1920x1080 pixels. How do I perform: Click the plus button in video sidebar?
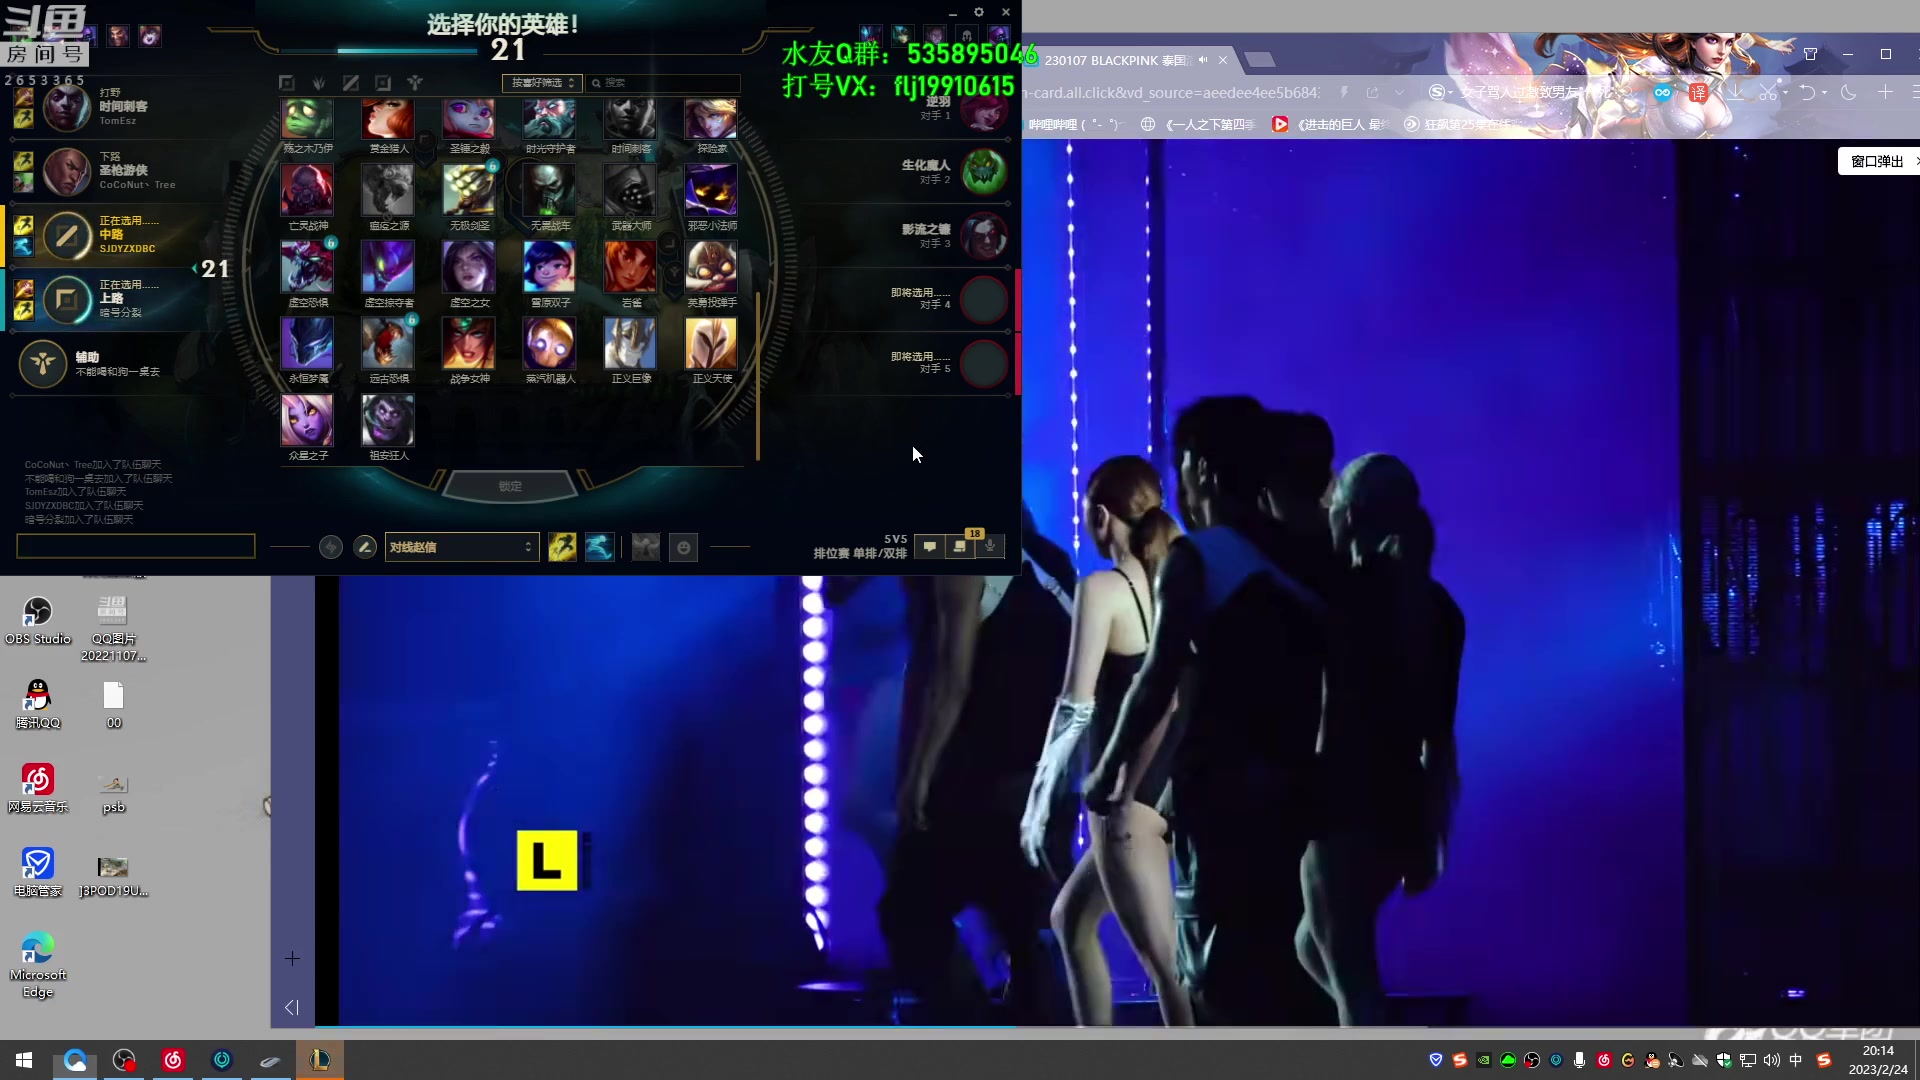tap(292, 959)
